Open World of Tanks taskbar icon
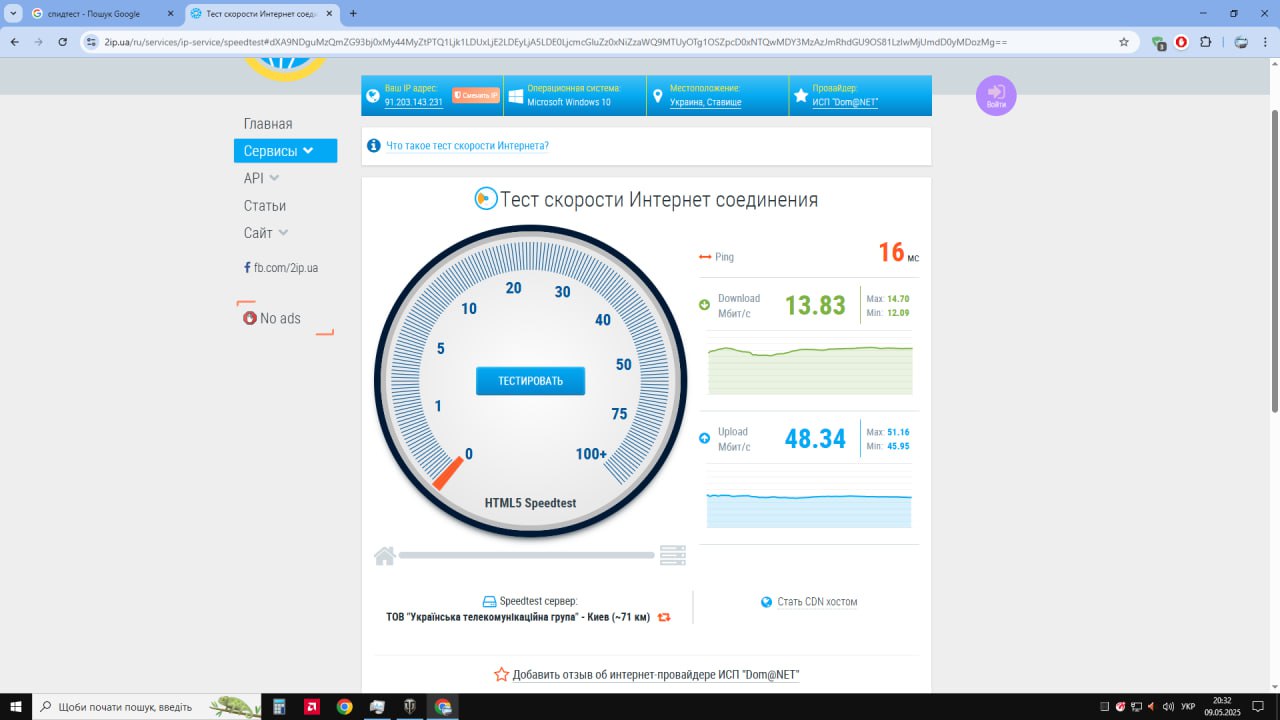 click(x=410, y=706)
